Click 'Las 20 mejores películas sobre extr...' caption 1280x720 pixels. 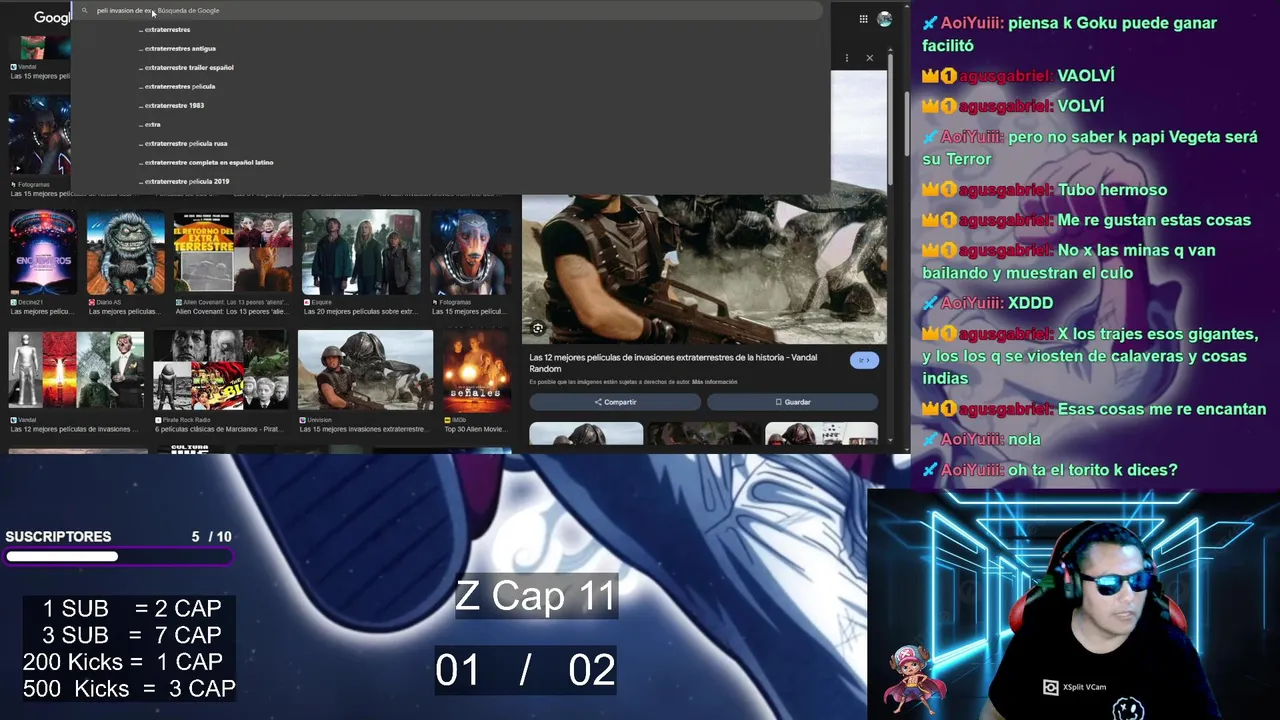(360, 311)
